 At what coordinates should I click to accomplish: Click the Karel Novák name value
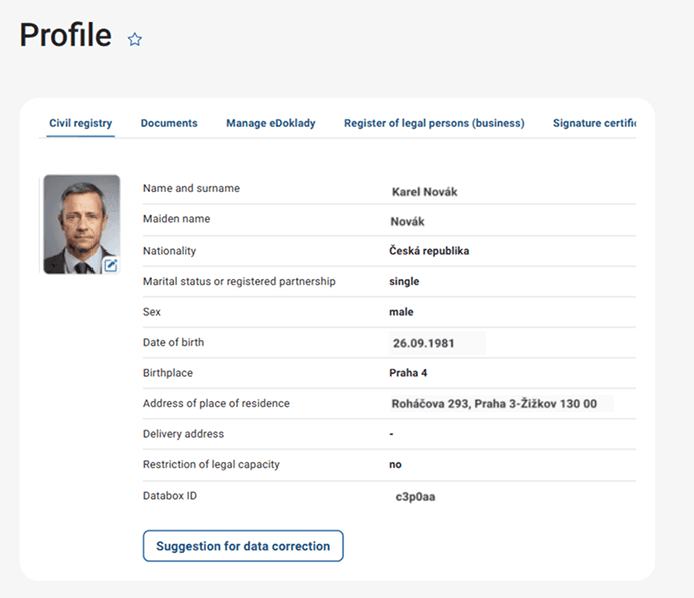pyautogui.click(x=424, y=192)
